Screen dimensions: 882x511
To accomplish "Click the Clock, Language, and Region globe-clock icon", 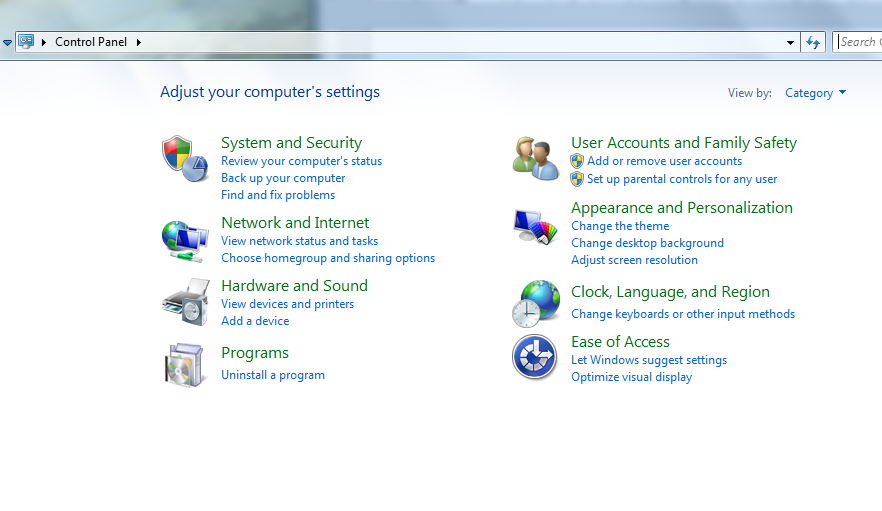I will pos(536,303).
